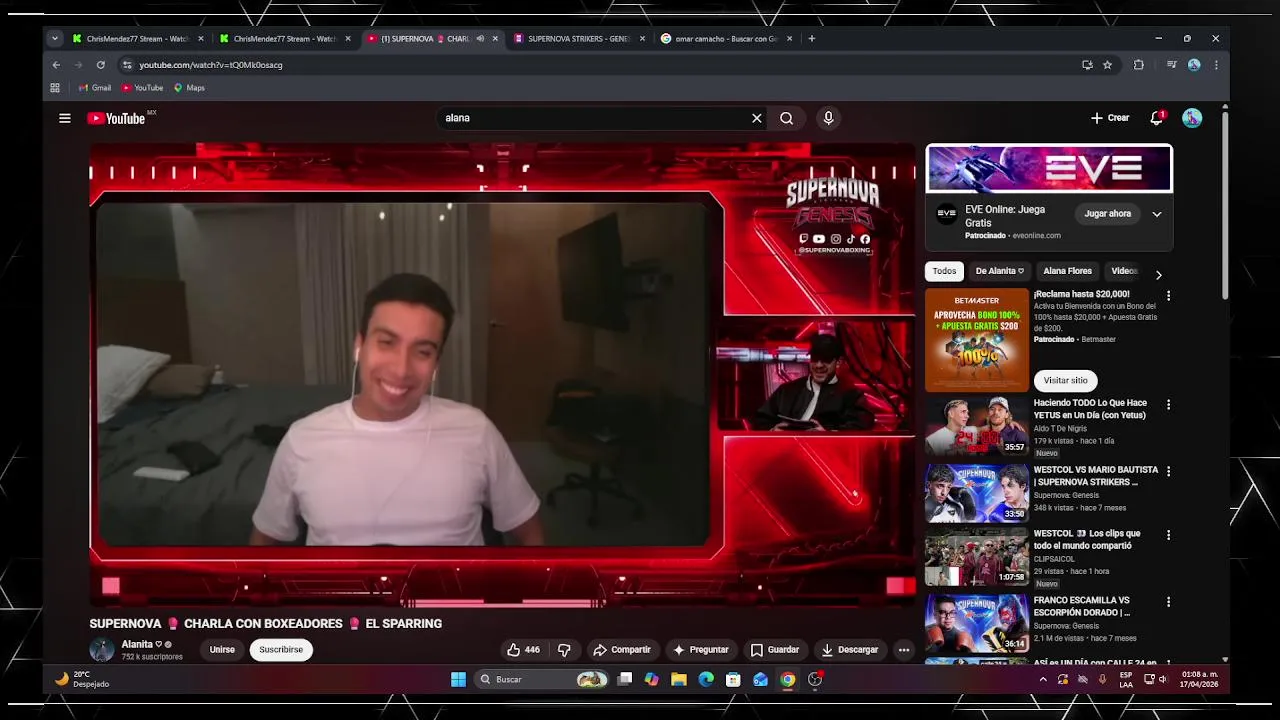Open options menu for Betmaster ad

tap(1168, 296)
